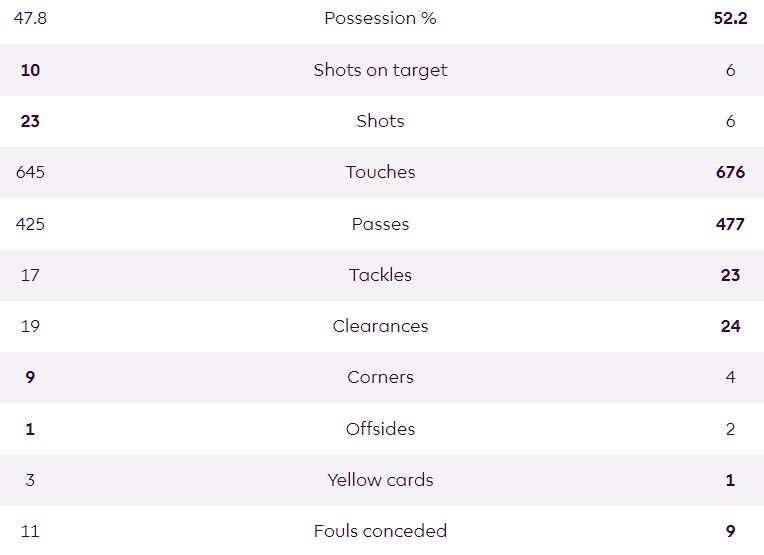The width and height of the screenshot is (764, 555).
Task: Click the Clearances stat label
Action: 380,326
